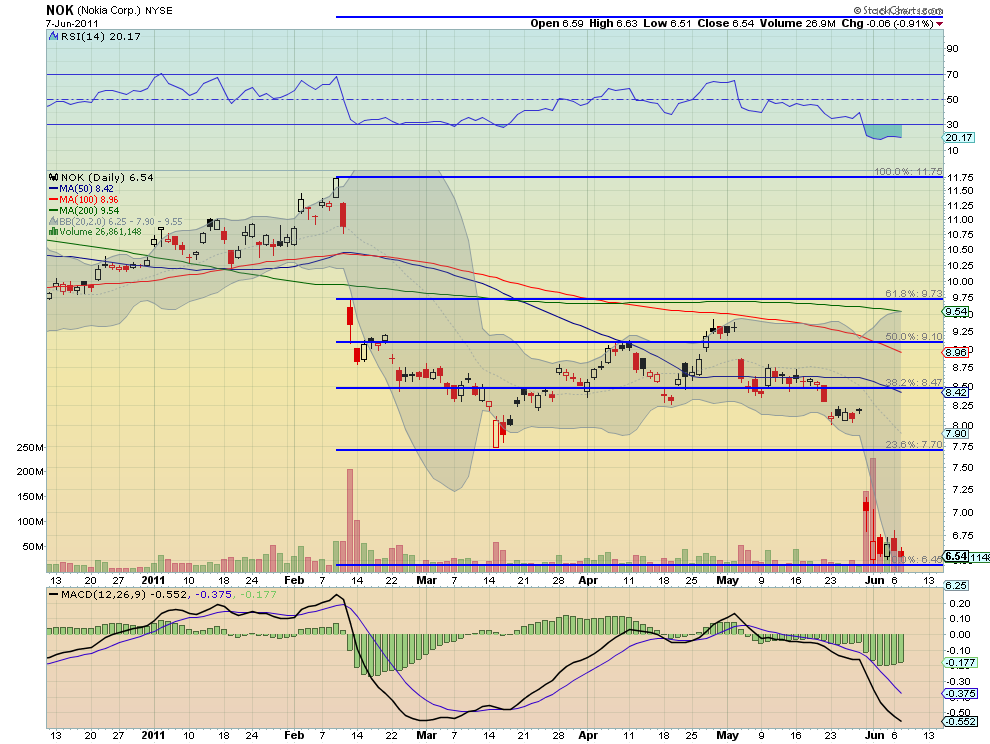The height and width of the screenshot is (744, 990).
Task: Click the 7.90 Bollinger price tag on right axis
Action: point(956,433)
